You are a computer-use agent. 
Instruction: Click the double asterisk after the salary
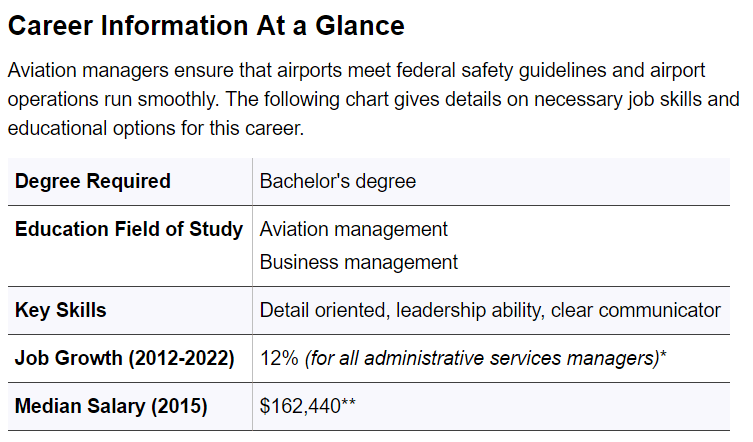[x=350, y=404]
